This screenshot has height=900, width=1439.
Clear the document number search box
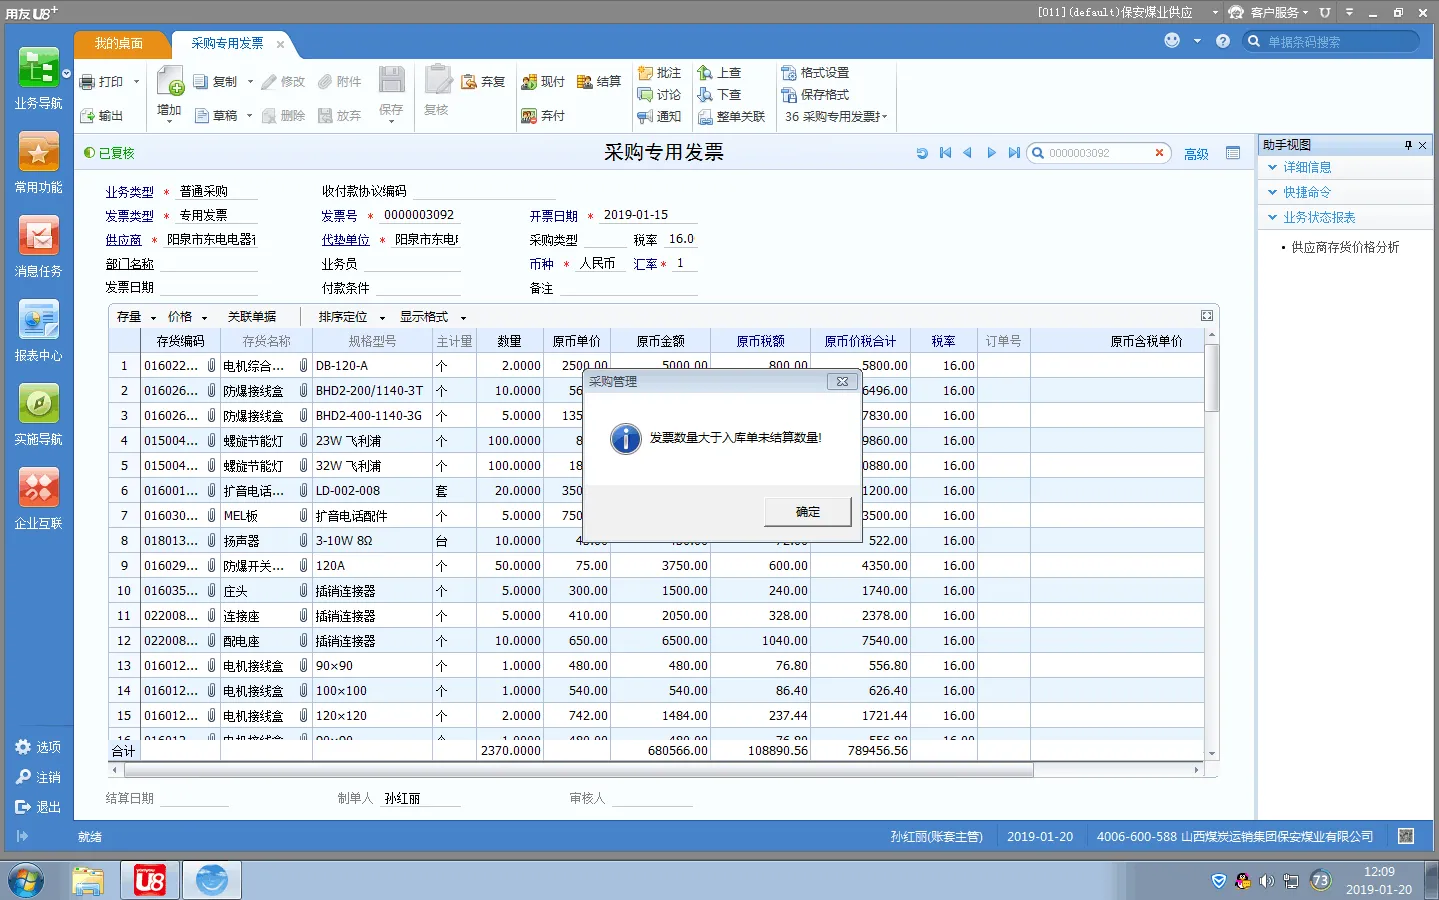click(x=1159, y=153)
